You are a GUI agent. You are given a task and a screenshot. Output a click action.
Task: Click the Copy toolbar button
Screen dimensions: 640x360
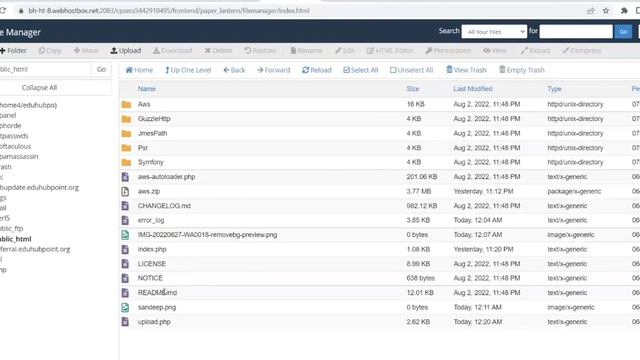50,51
